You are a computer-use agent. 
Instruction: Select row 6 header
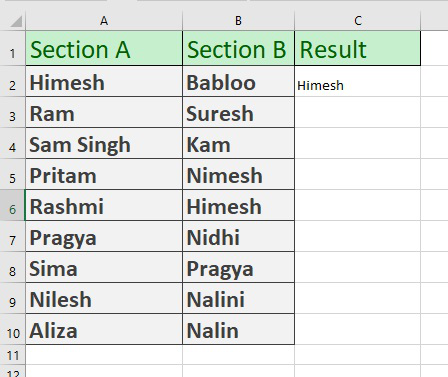click(13, 206)
